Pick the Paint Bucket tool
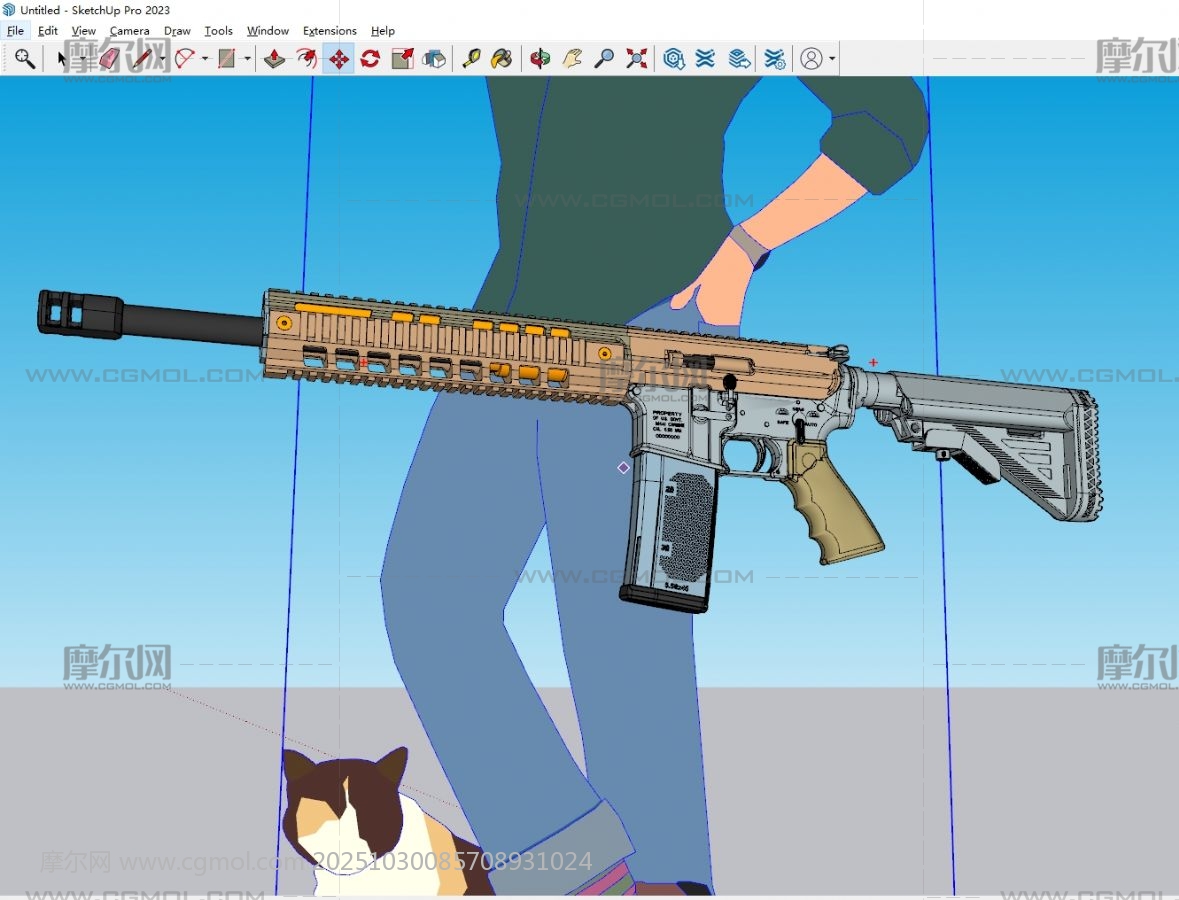1179x900 pixels. [502, 59]
